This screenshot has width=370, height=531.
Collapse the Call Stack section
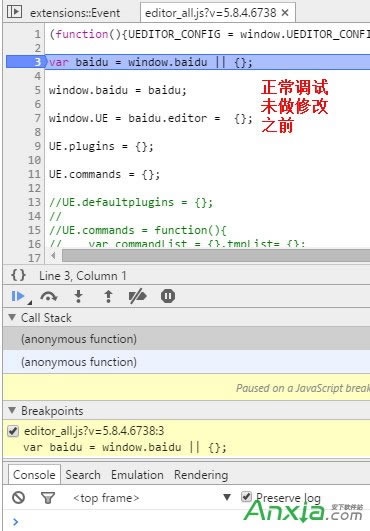click(x=12, y=317)
